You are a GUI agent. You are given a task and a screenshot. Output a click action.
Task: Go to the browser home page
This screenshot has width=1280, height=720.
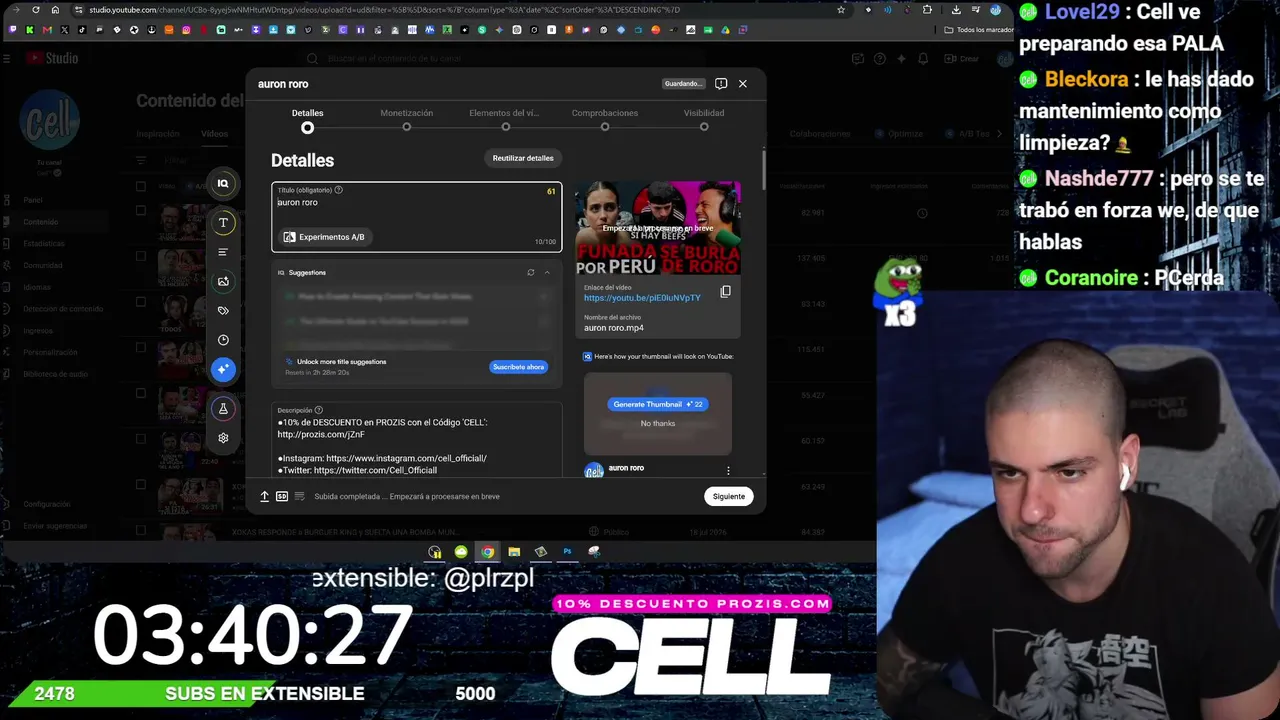(x=55, y=10)
